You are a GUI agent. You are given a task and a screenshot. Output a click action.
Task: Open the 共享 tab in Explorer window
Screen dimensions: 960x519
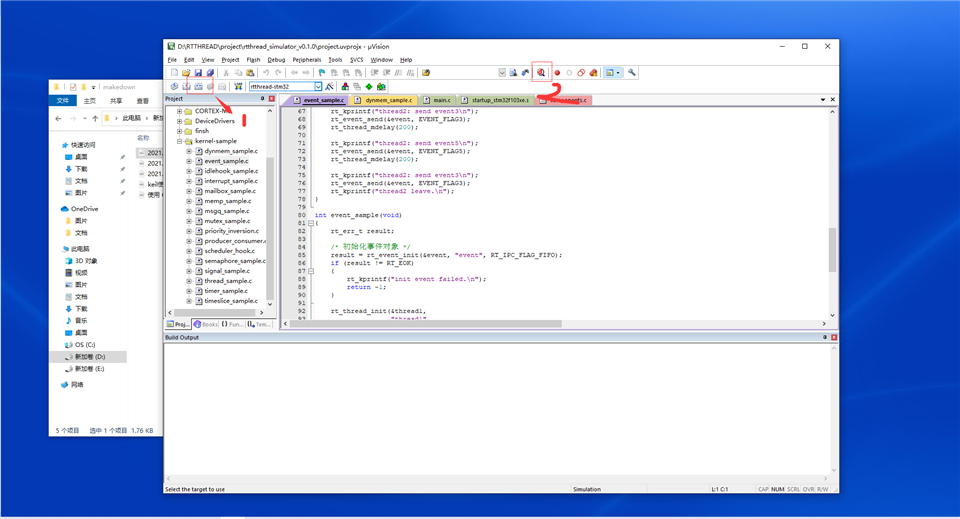116,101
